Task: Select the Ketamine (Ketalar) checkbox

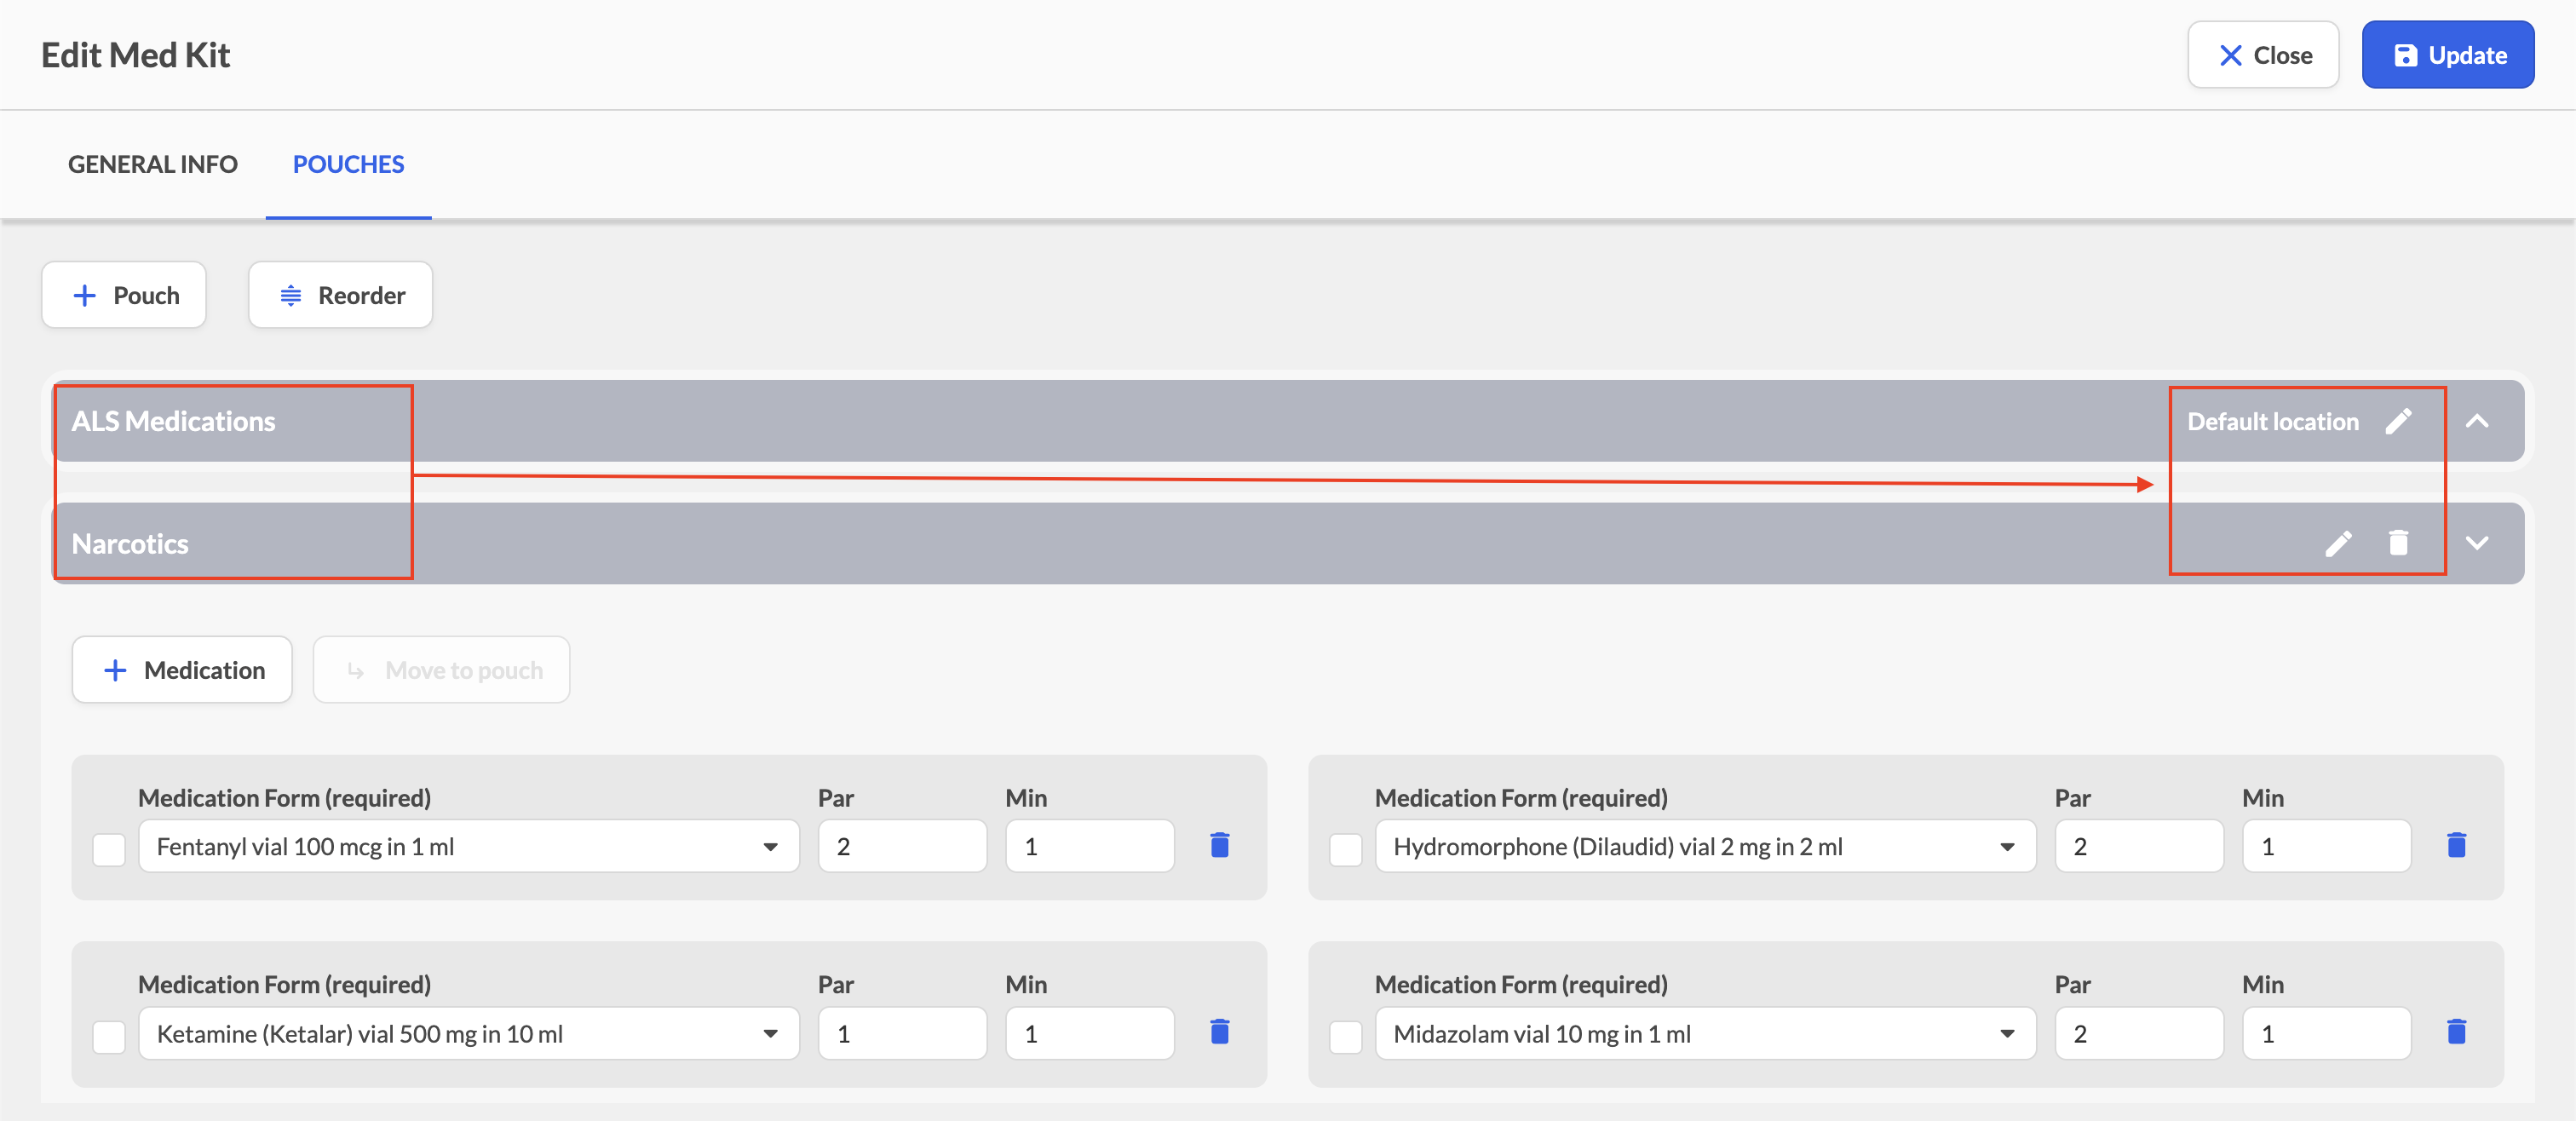Action: [109, 1036]
